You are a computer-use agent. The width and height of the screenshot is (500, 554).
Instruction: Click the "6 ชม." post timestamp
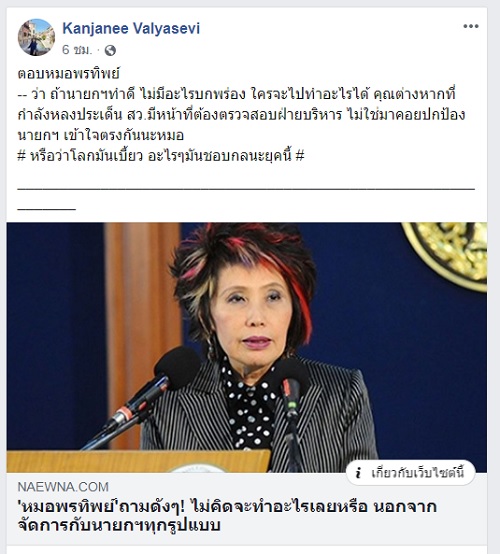pyautogui.click(x=77, y=50)
